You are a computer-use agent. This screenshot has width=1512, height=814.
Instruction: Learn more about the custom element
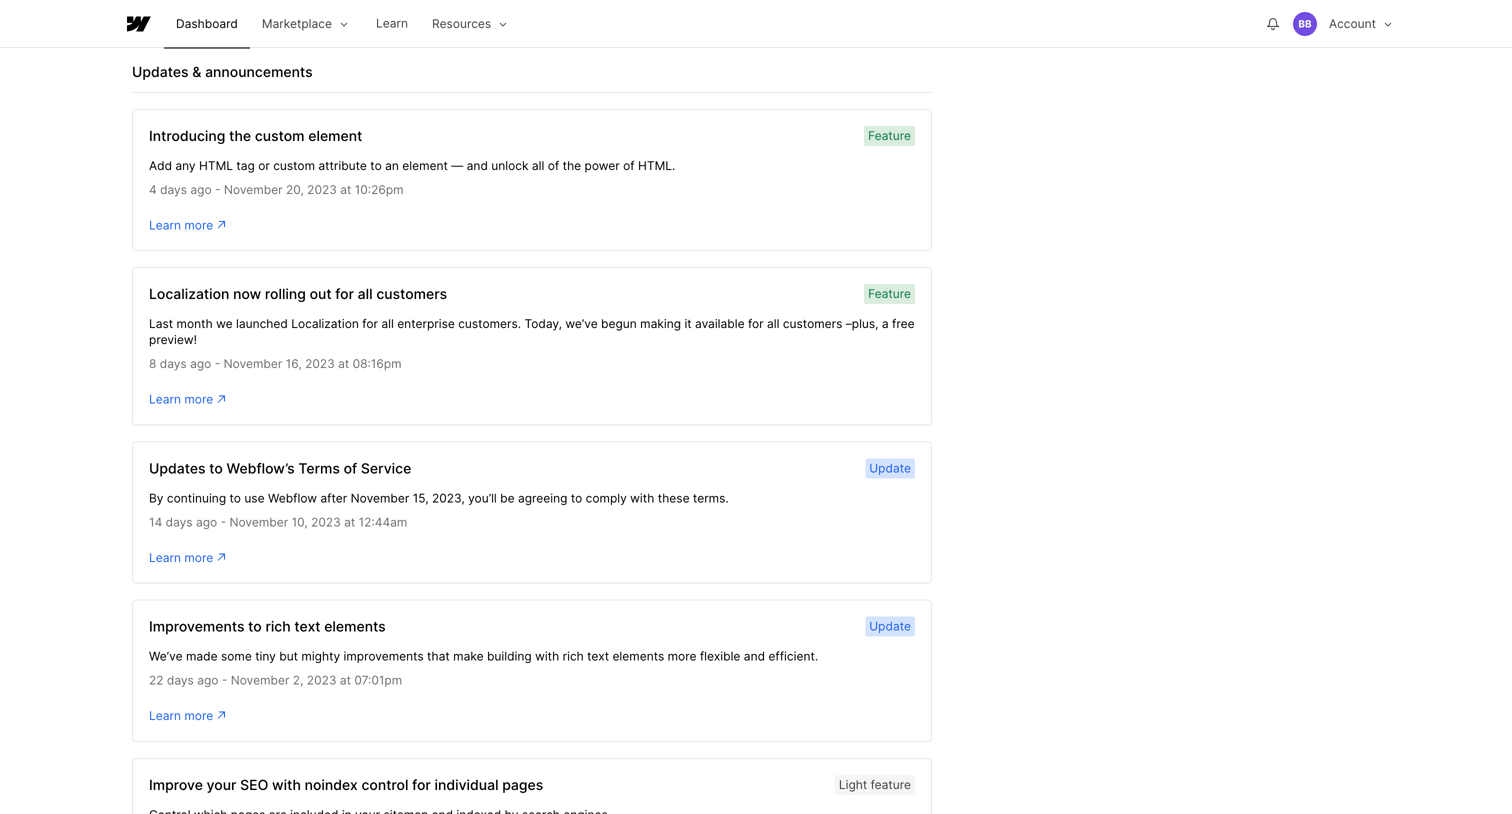[188, 225]
